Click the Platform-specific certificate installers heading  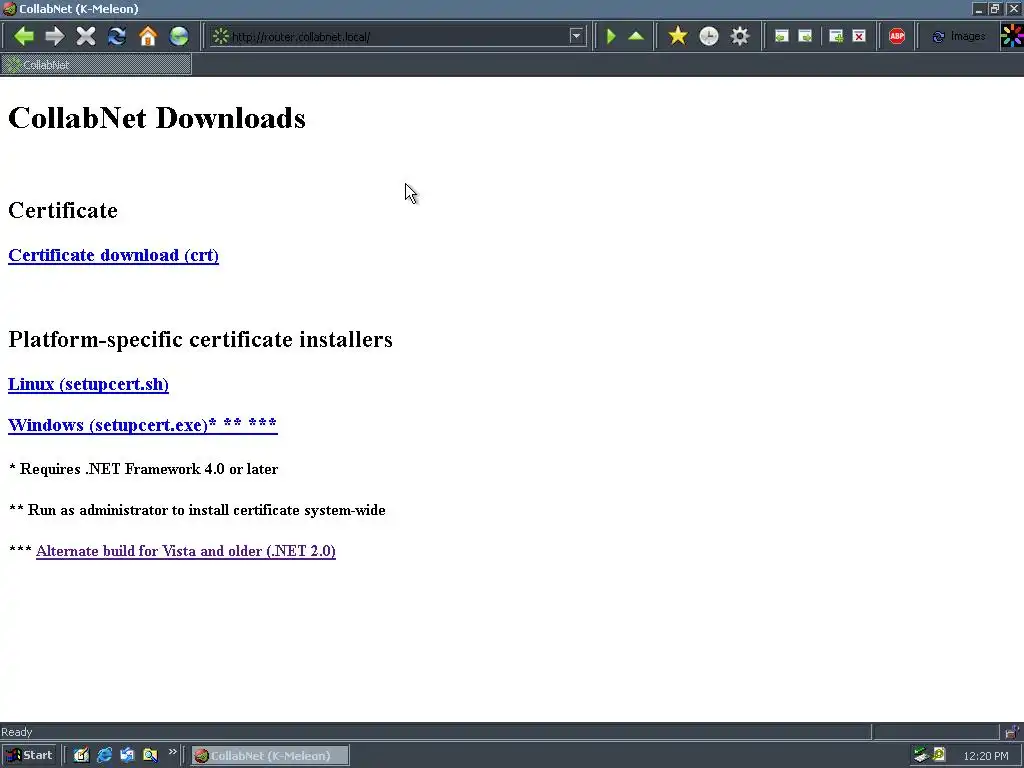click(200, 340)
